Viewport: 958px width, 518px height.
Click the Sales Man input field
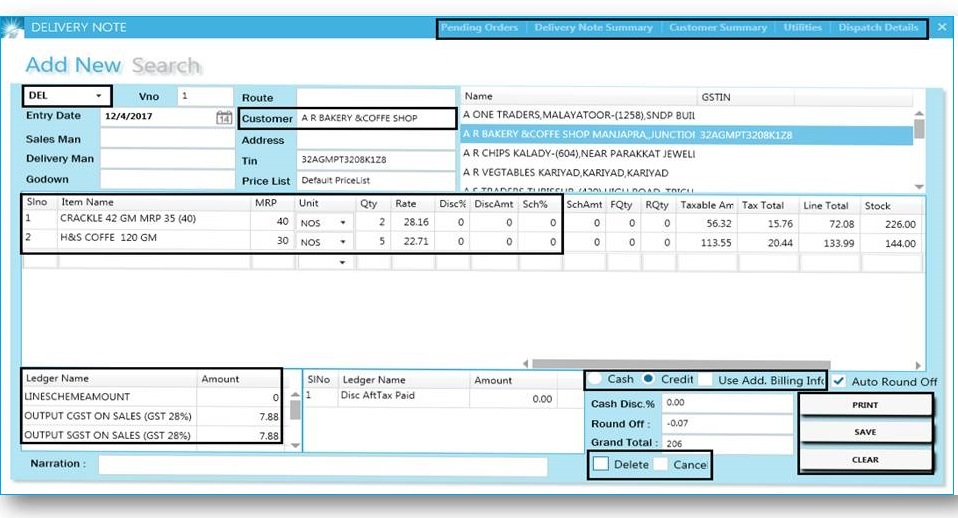tap(167, 139)
